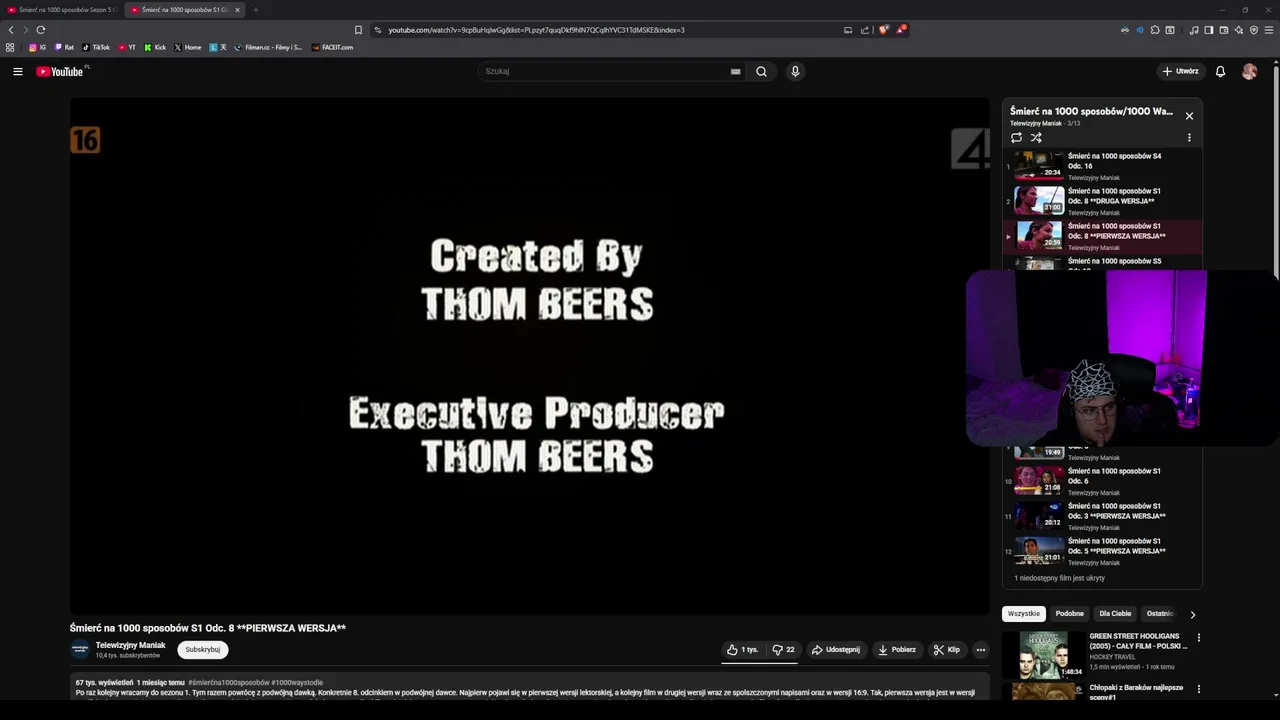Open the Telewizyjny Maniak channel name
The width and height of the screenshot is (1280, 720).
130,645
